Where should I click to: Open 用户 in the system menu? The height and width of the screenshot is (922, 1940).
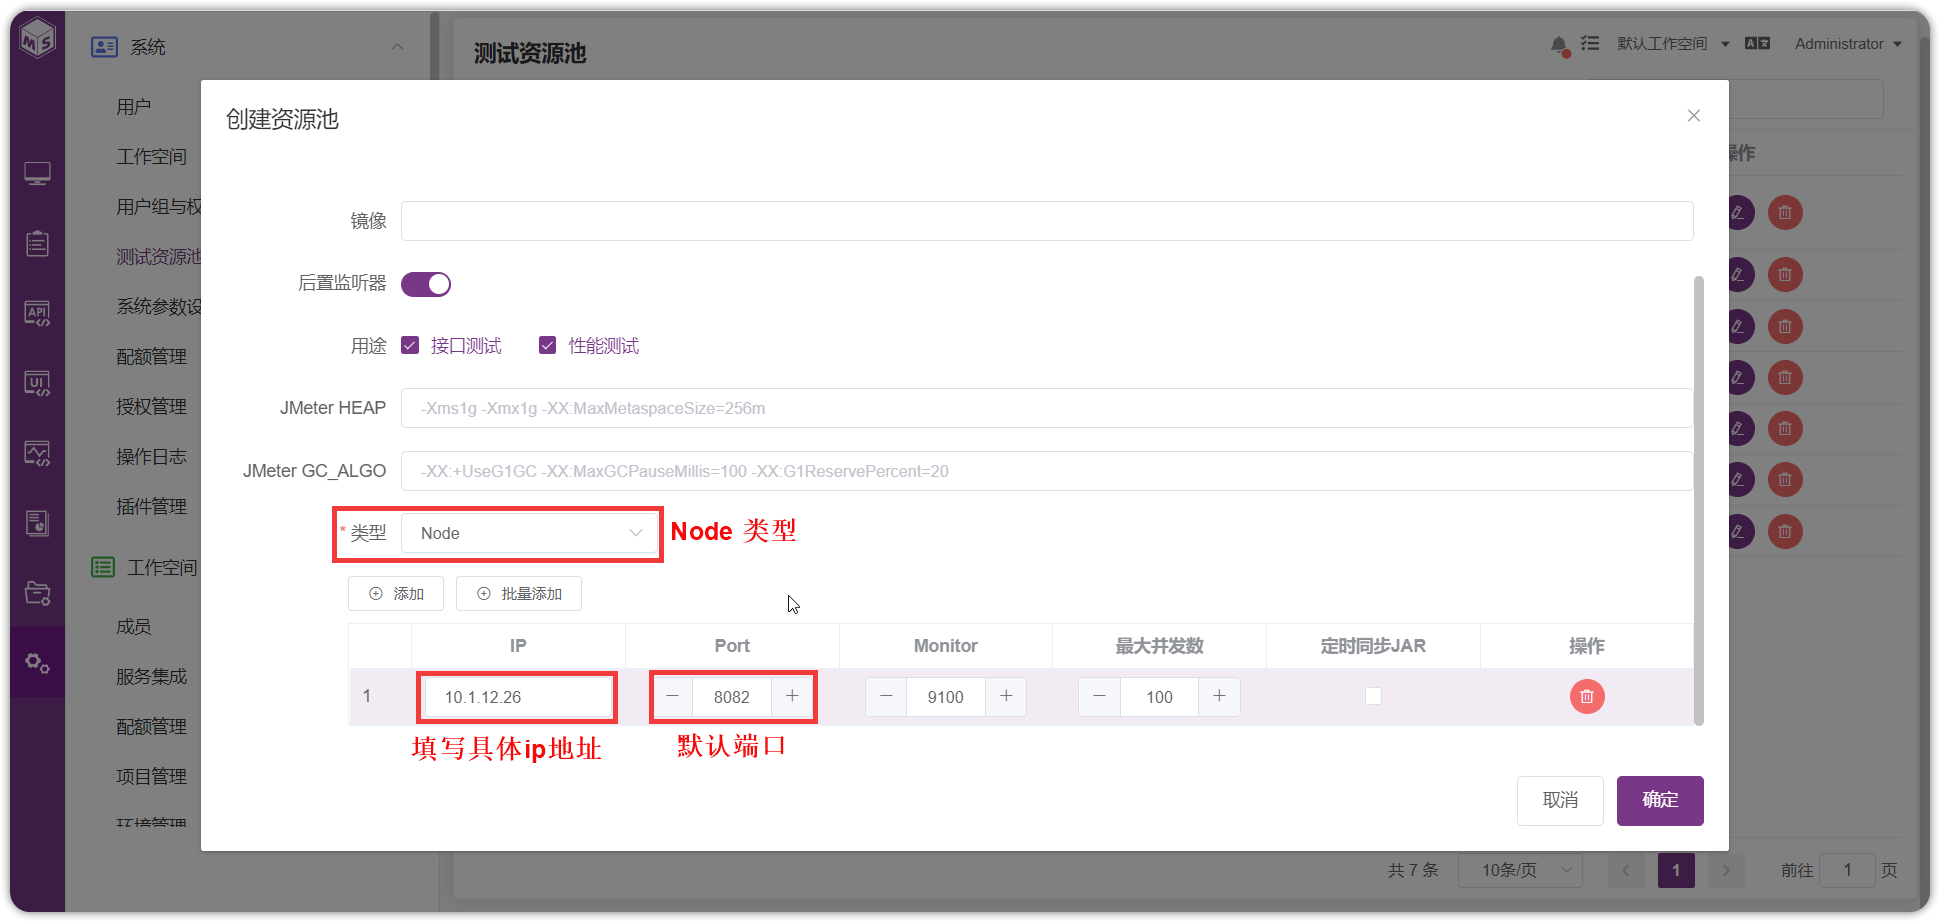(134, 107)
